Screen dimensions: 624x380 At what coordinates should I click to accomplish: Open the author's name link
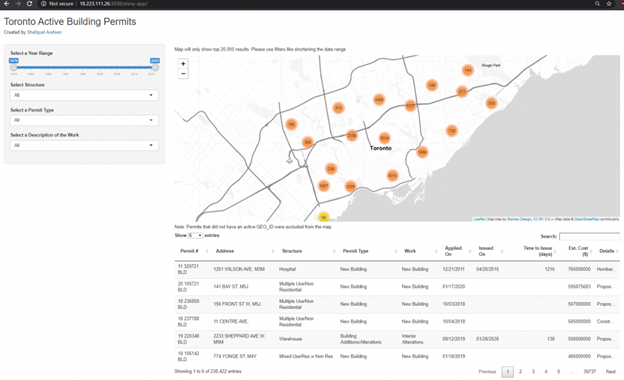click(x=44, y=32)
